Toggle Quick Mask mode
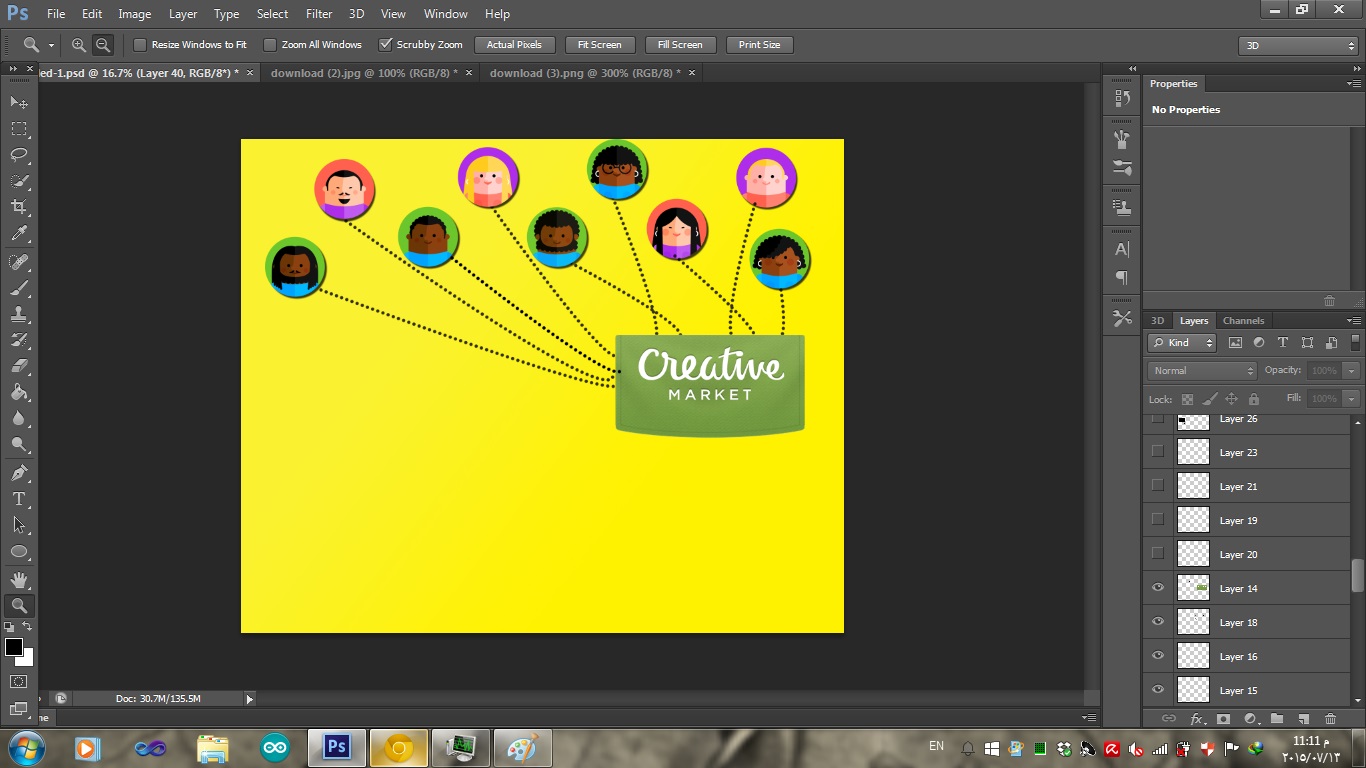1366x768 pixels. click(x=19, y=682)
